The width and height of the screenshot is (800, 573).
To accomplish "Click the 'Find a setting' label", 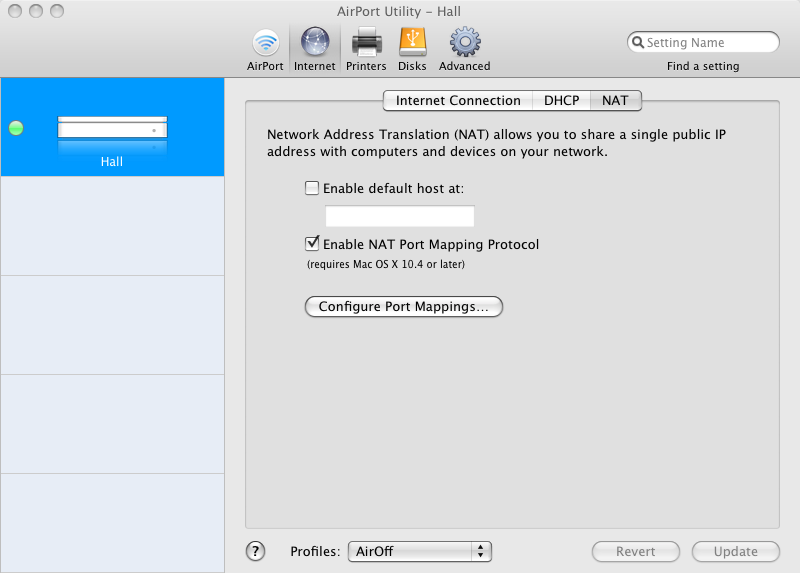I will (703, 66).
